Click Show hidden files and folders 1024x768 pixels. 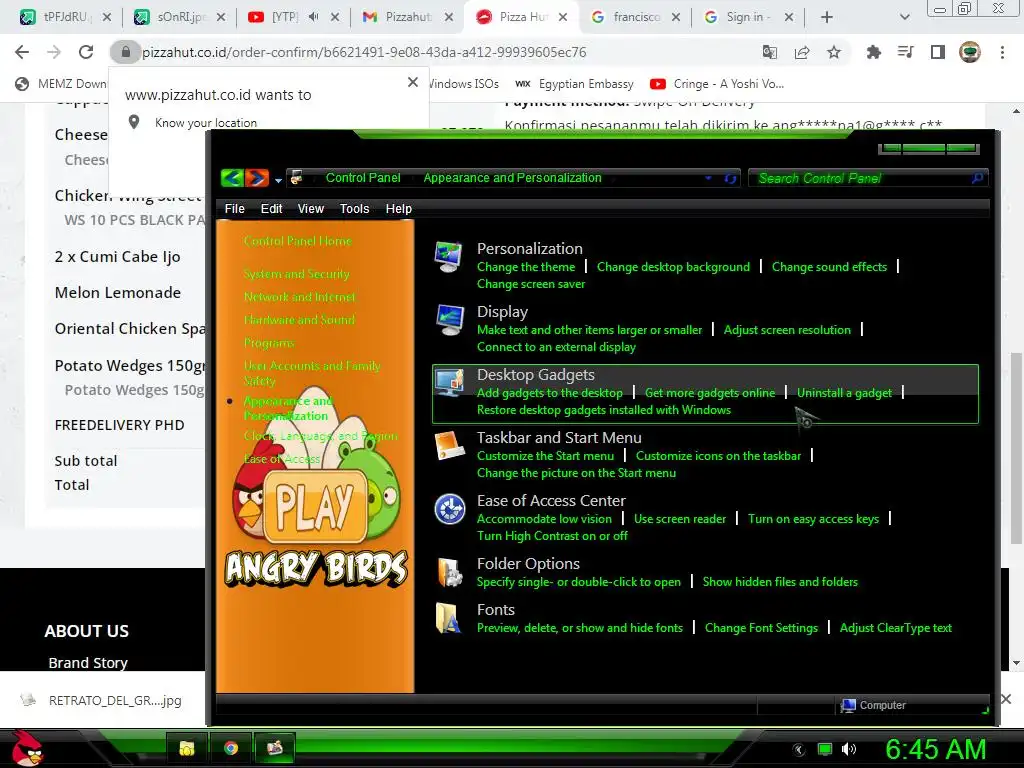click(x=780, y=582)
